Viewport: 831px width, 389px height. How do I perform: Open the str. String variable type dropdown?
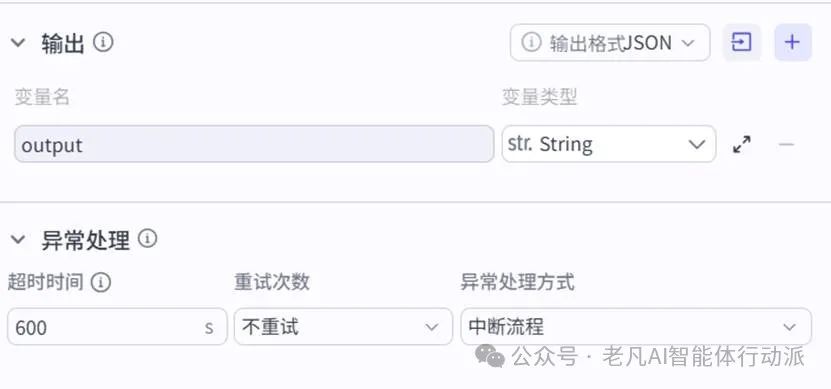609,144
